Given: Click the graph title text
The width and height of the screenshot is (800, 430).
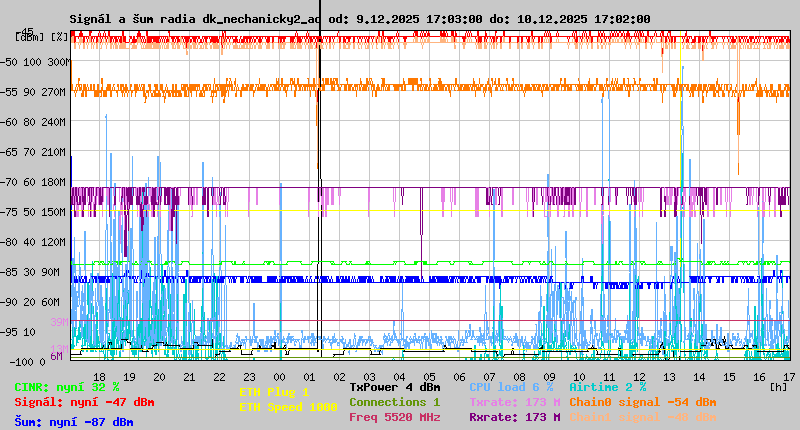Looking at the screenshot, I should click(360, 19).
